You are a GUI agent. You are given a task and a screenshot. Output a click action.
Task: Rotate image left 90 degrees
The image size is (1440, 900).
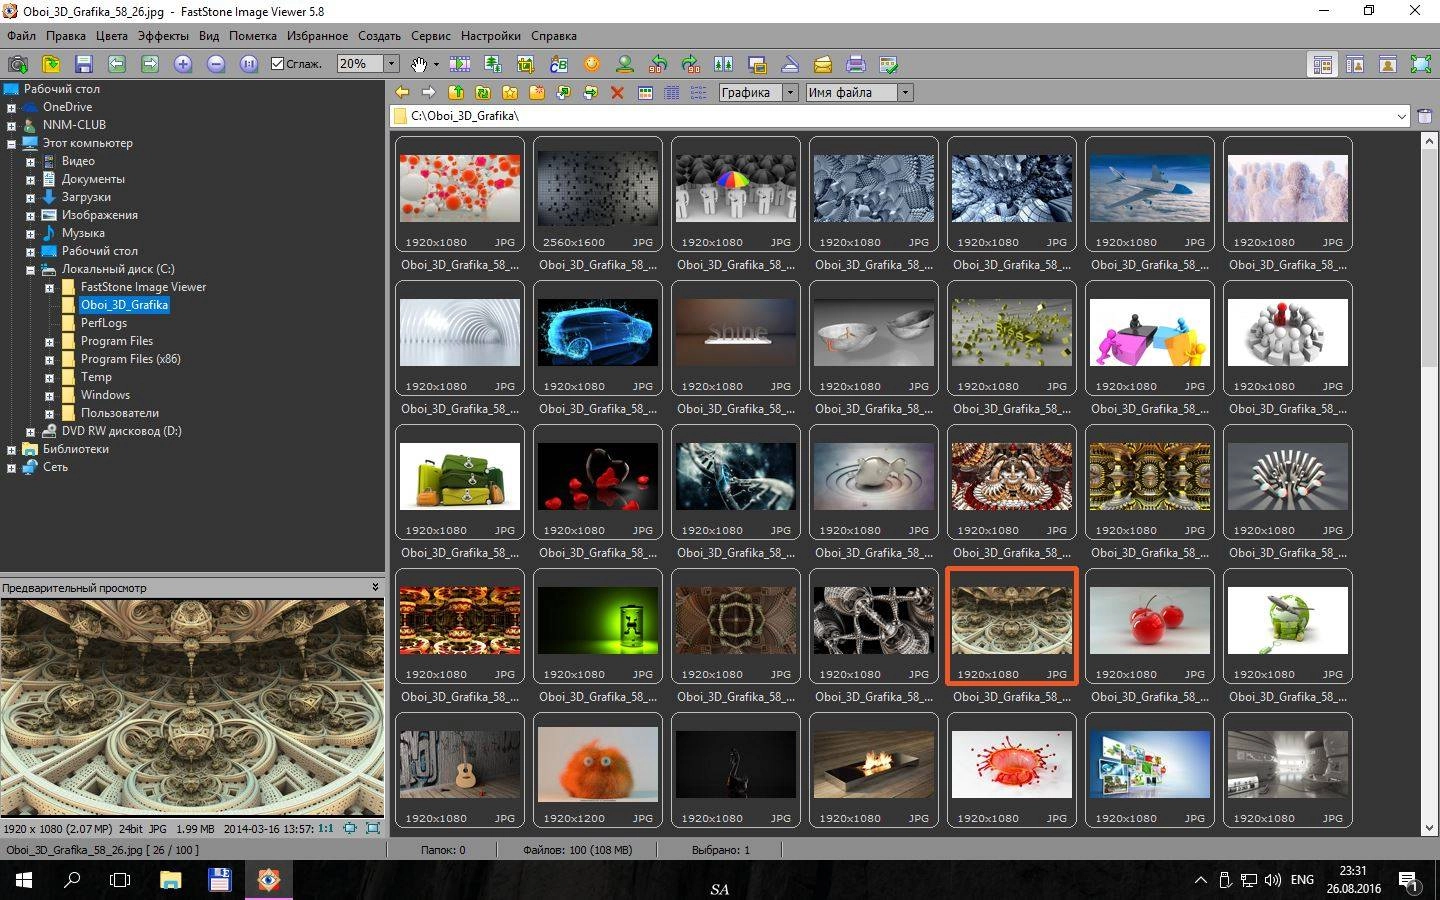click(x=658, y=64)
